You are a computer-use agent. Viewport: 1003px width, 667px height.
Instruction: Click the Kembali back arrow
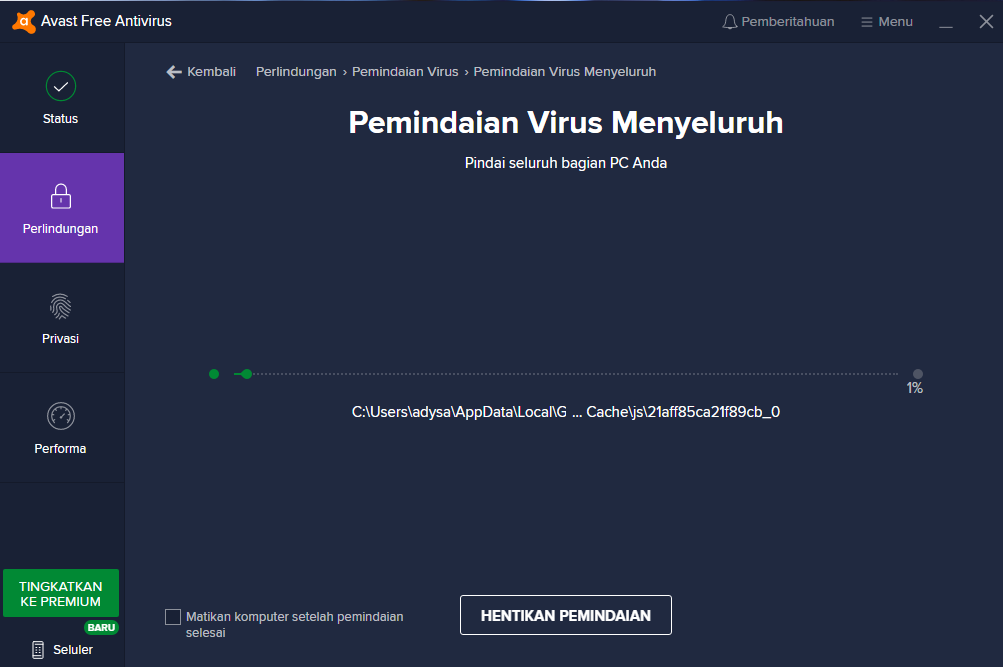[x=174, y=72]
